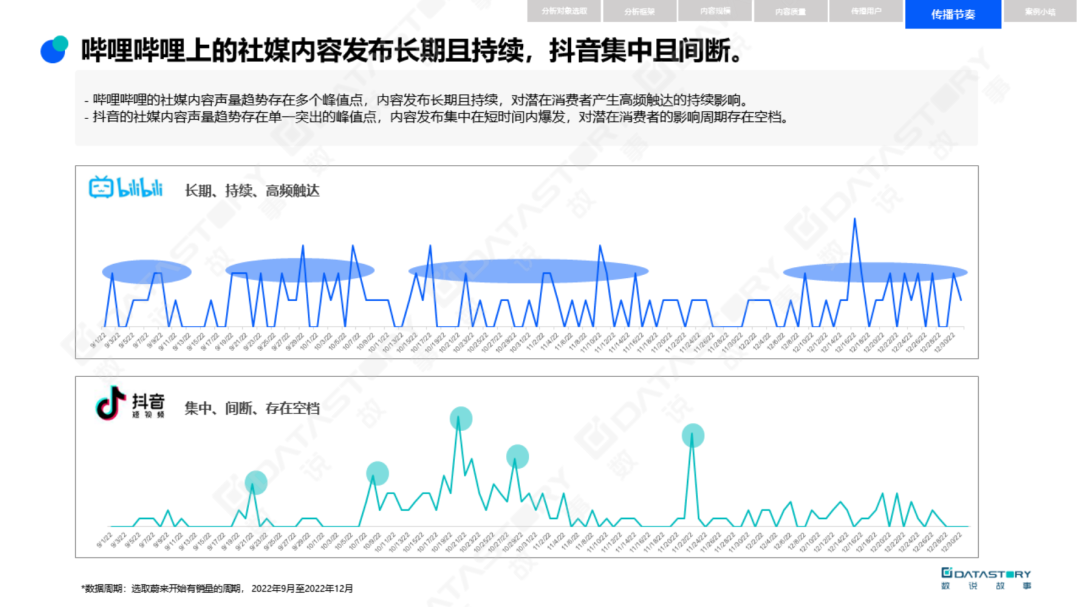
Task: Select the tallest teal peak marker on the Douyin chart
Action: (461, 418)
